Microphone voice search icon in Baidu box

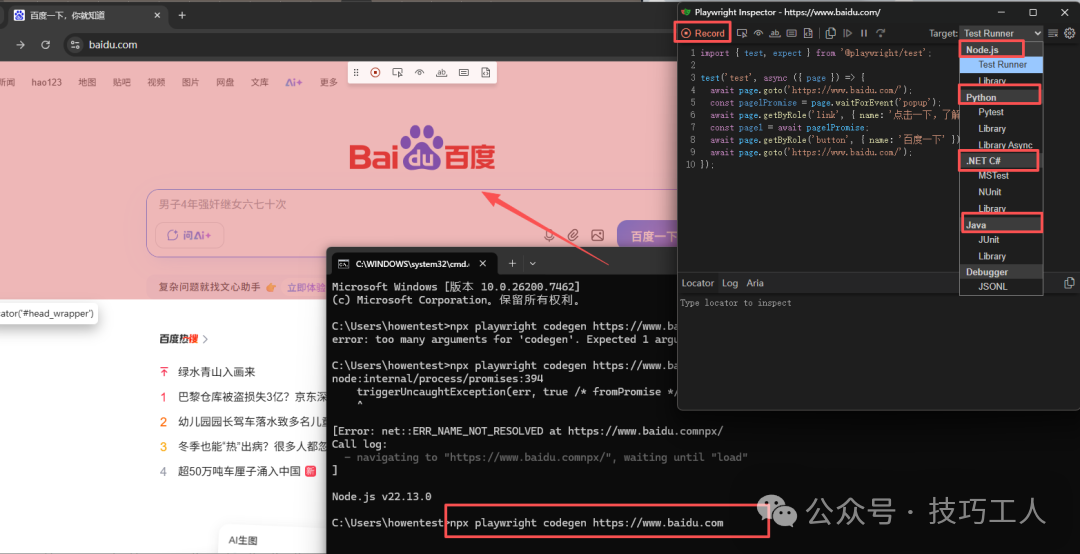(549, 235)
